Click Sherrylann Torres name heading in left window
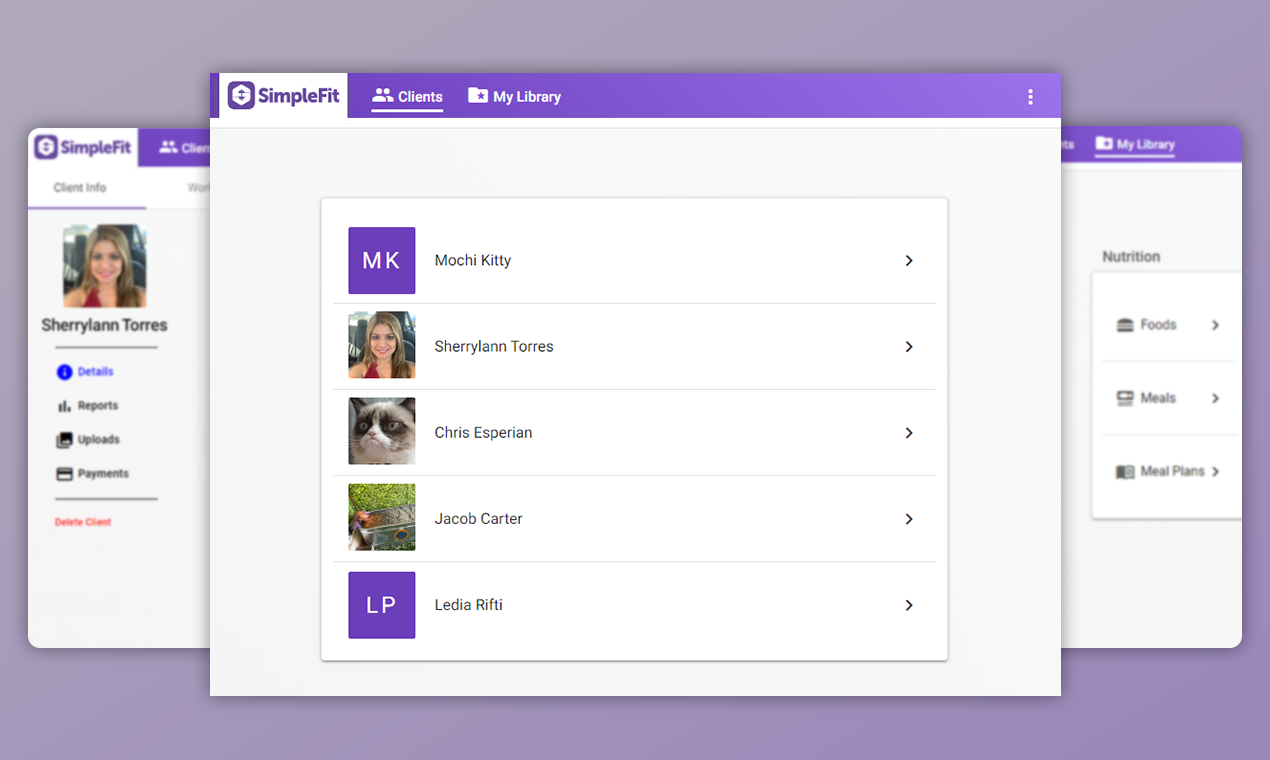Viewport: 1270px width, 760px height. (x=105, y=325)
